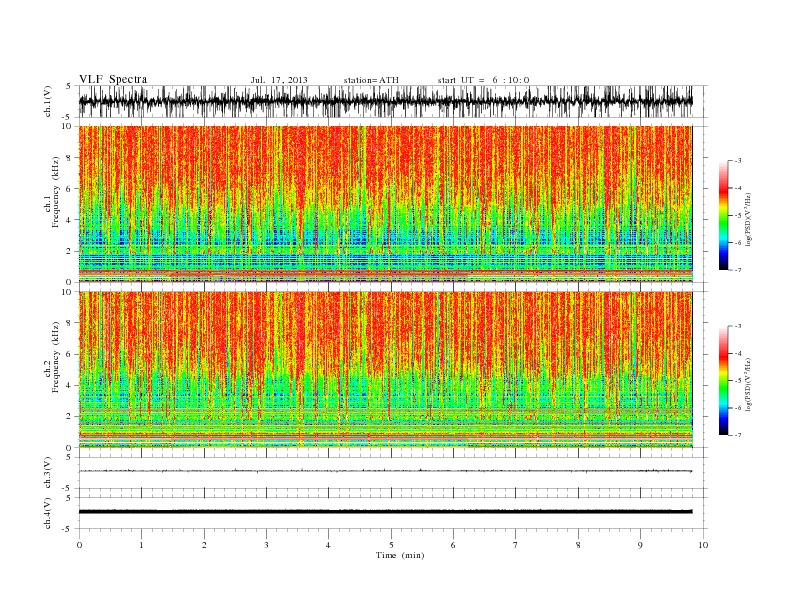Screen dimensions: 792x612
Task: Click the "6" kHz tick on ch.2 spectrogram
Action: point(70,354)
